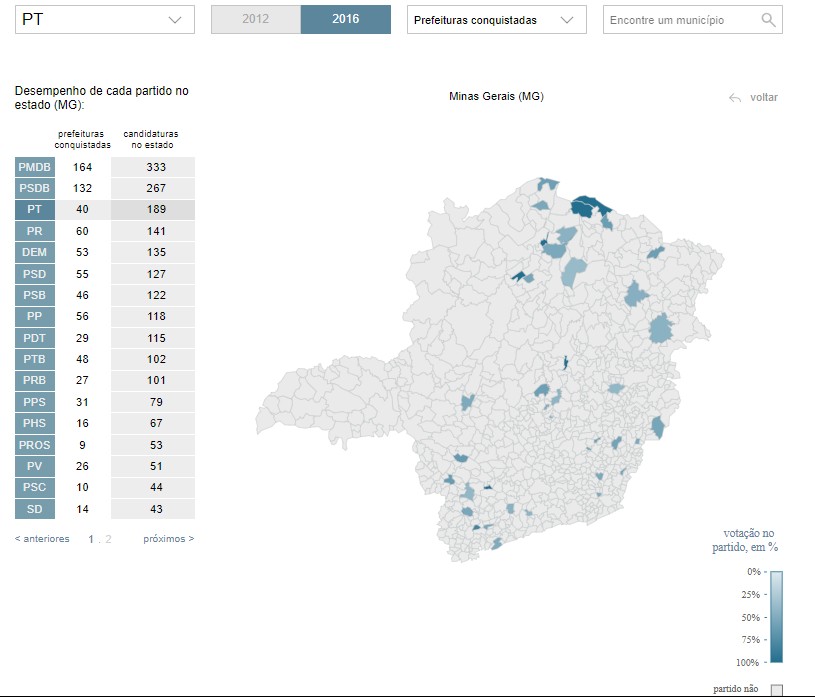Open page 2 of party list
This screenshot has height=697, width=815.
[108, 539]
